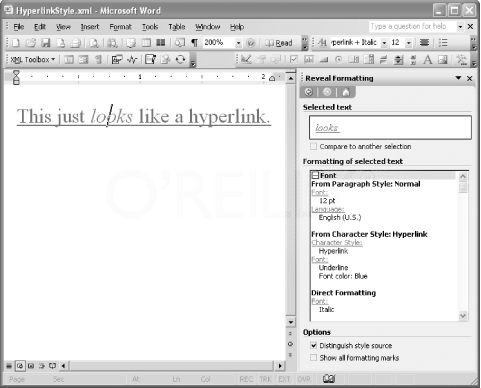Switch to Reading Layout view icon at bottom

coord(52,366)
